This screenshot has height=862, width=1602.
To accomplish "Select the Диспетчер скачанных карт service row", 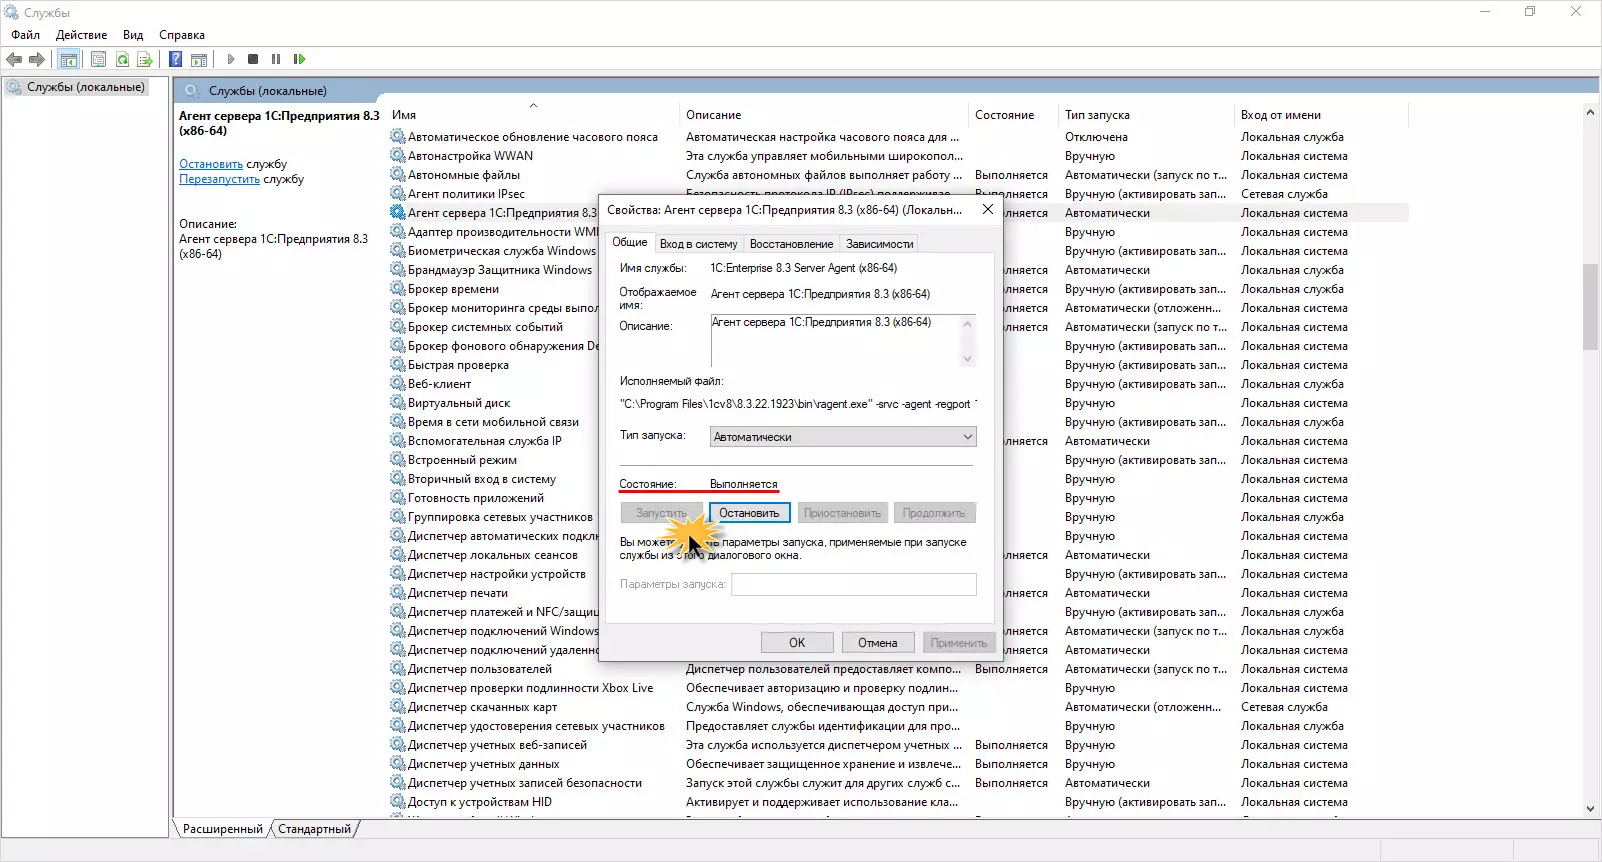I will tap(898, 707).
